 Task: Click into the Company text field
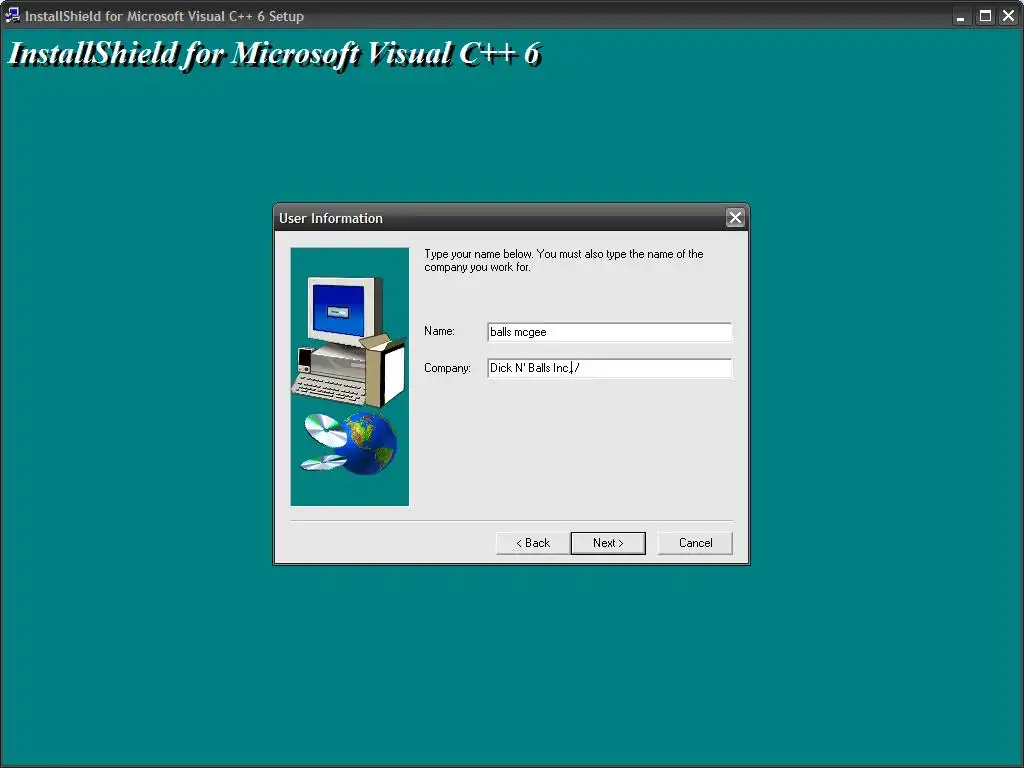(x=609, y=368)
